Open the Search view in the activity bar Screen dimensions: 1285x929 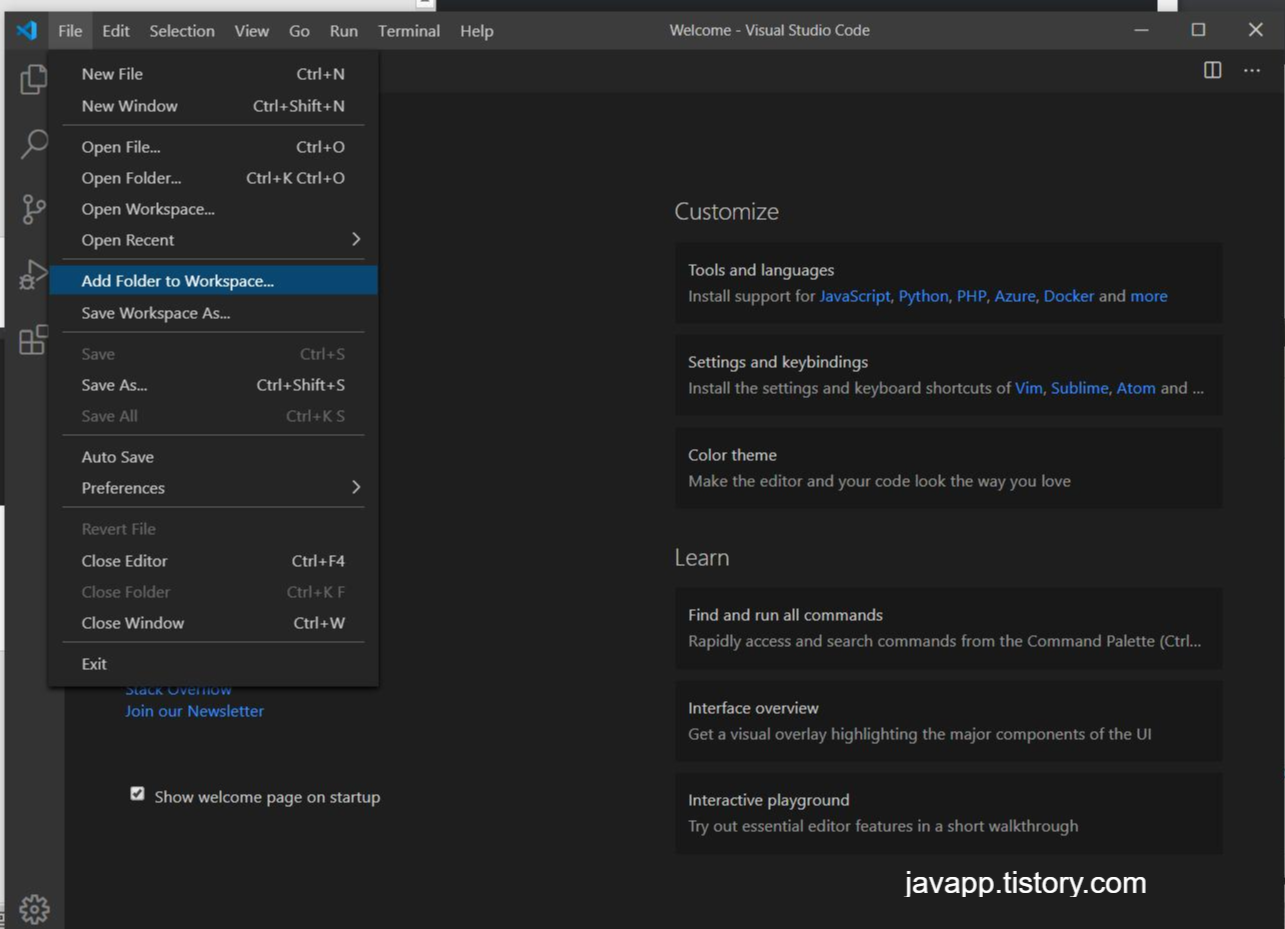[33, 144]
